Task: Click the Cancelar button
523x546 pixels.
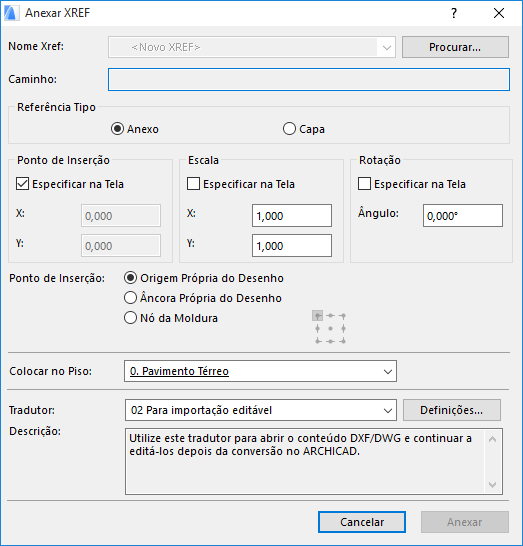Action: [x=362, y=522]
